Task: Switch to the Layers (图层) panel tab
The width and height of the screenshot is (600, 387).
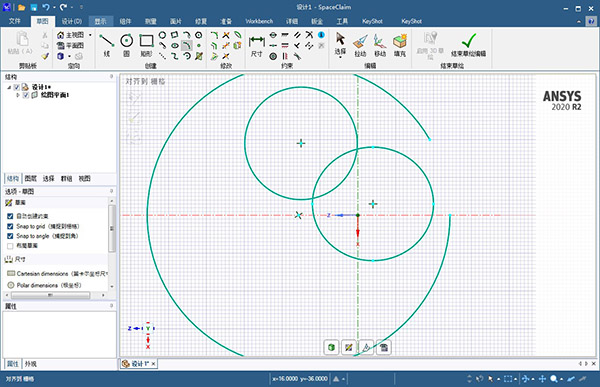Action: (x=31, y=178)
